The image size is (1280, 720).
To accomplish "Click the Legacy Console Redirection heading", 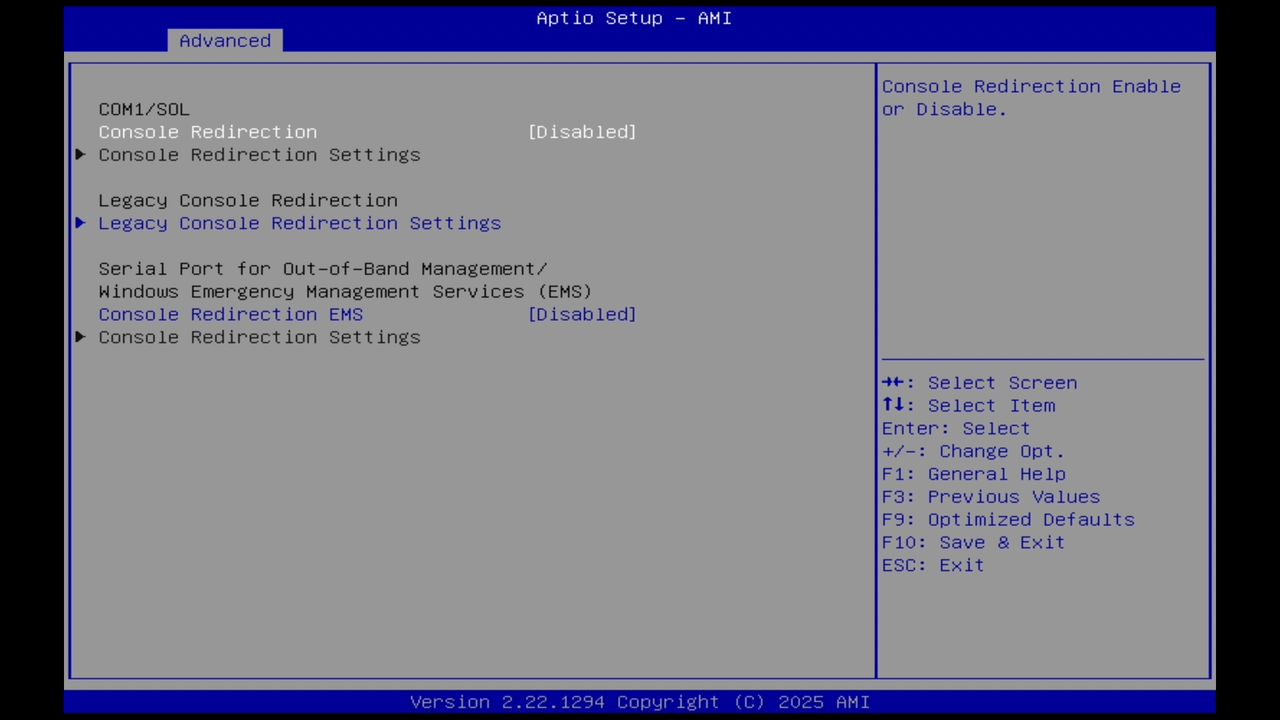I will pos(247,200).
